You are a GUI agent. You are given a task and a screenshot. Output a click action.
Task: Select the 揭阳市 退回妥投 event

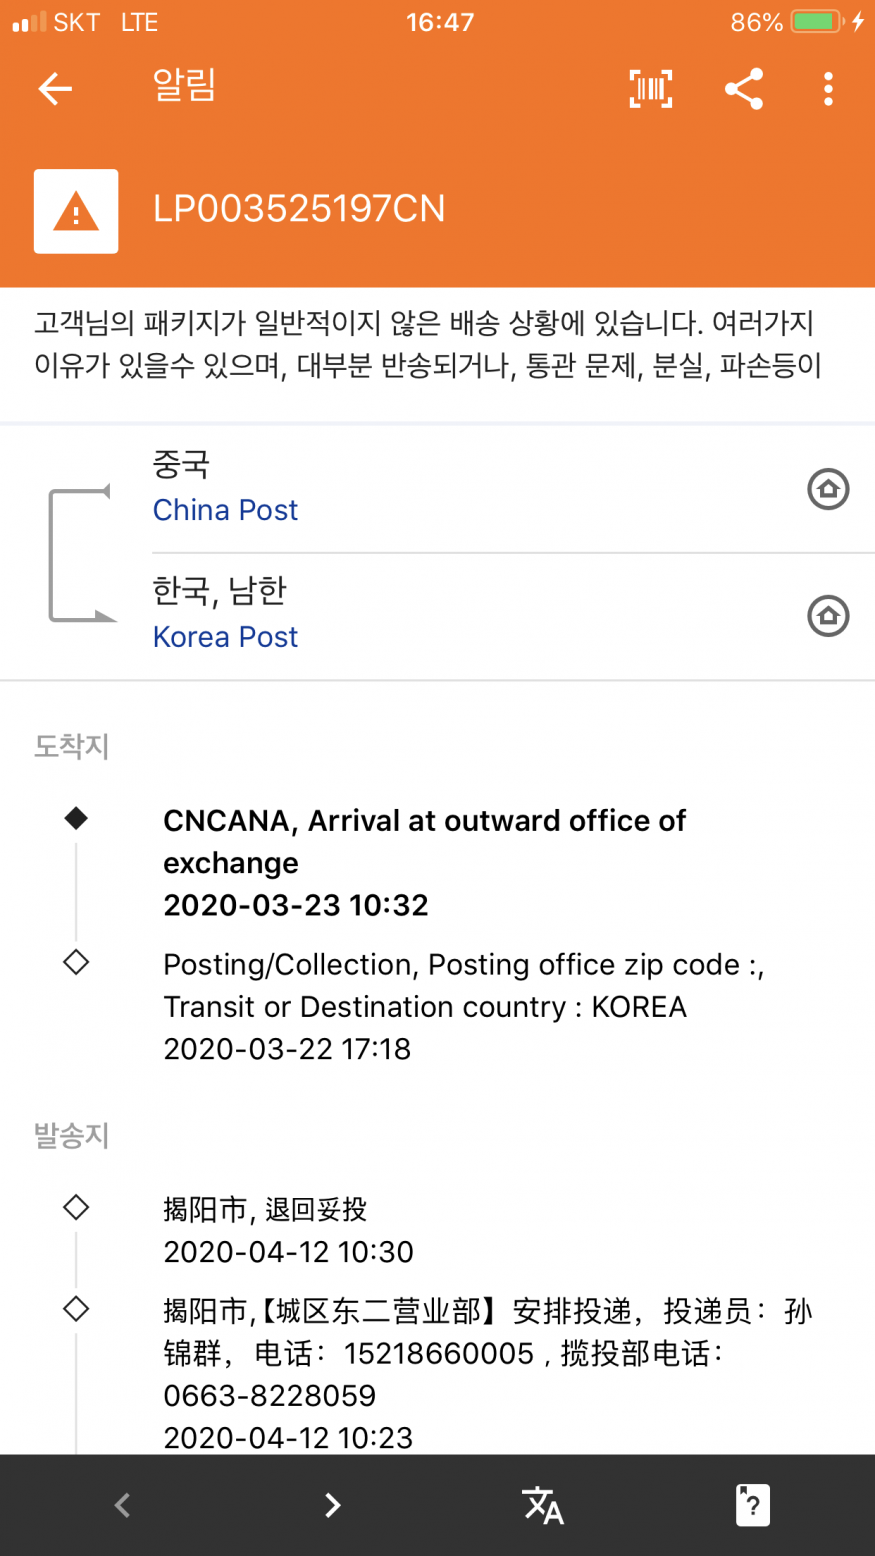tap(288, 1230)
